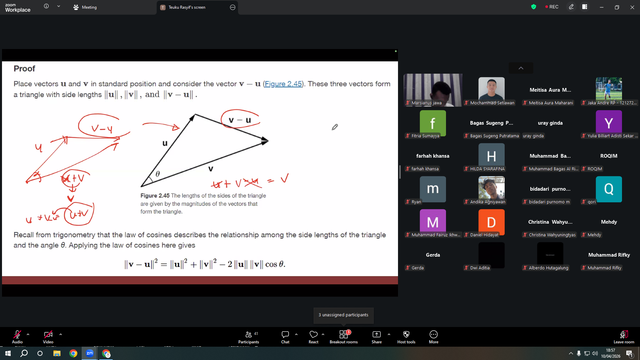Click the 3 unassigned participants tooltip
Image resolution: width=640 pixels, height=360 pixels.
pyautogui.click(x=343, y=315)
